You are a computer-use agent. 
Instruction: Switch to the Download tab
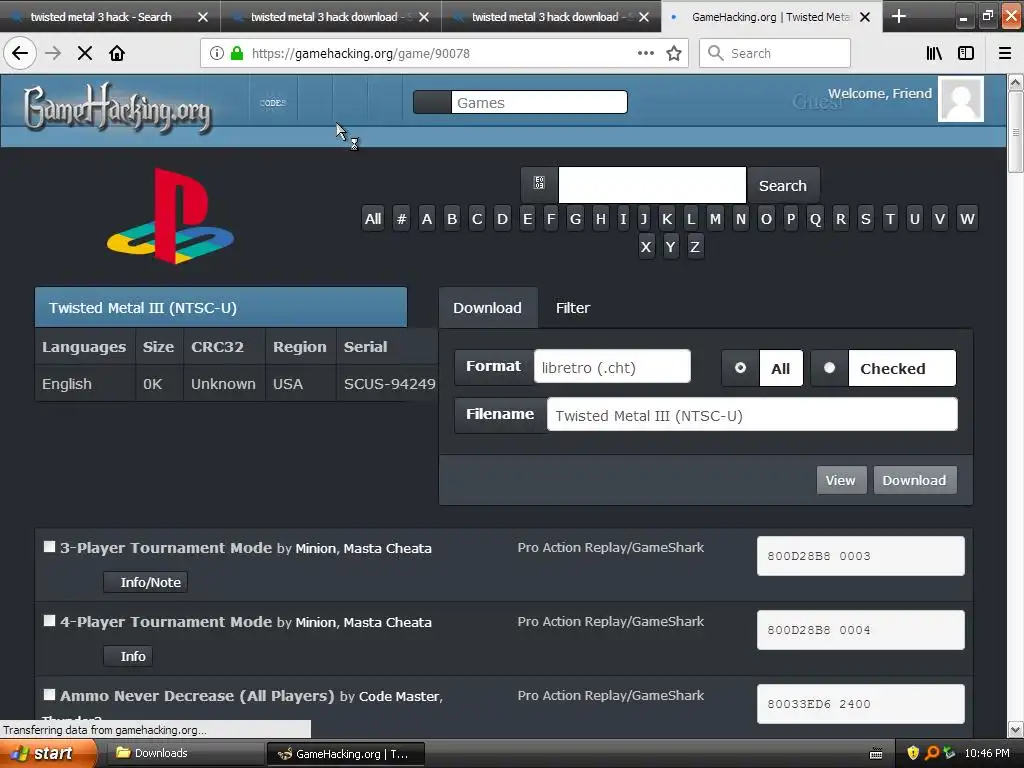pyautogui.click(x=487, y=308)
